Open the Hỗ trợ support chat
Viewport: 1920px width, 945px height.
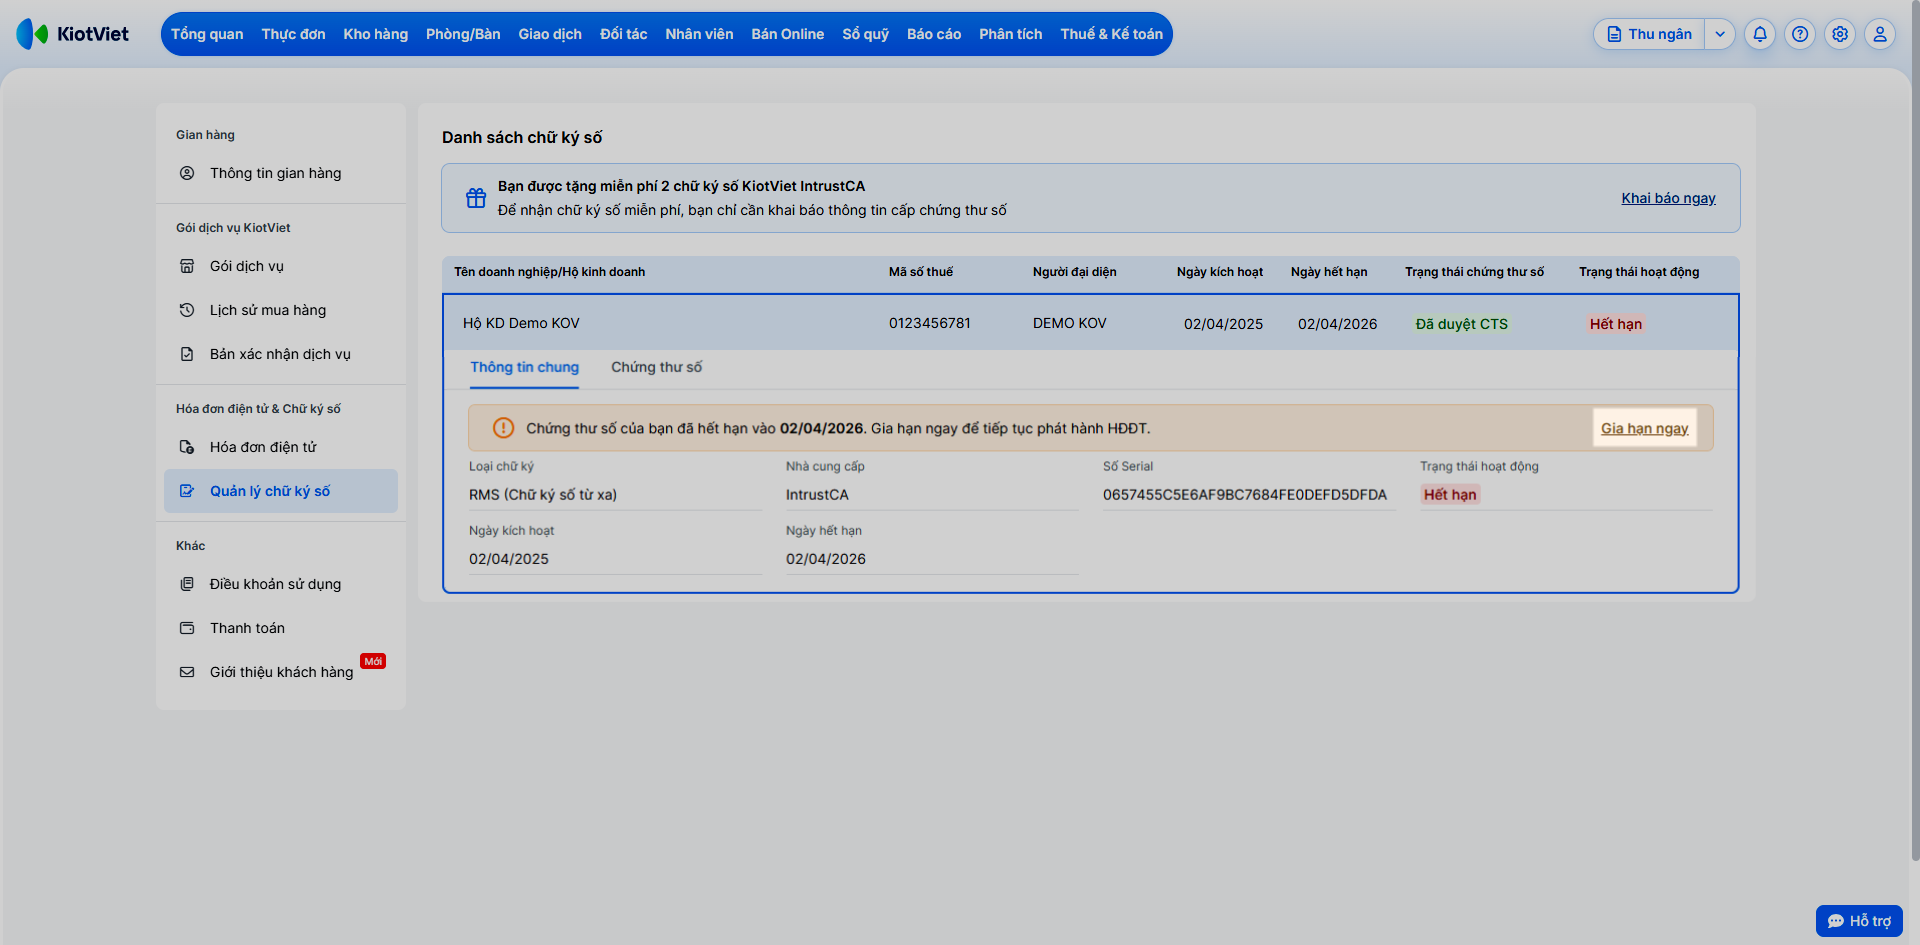[1859, 921]
